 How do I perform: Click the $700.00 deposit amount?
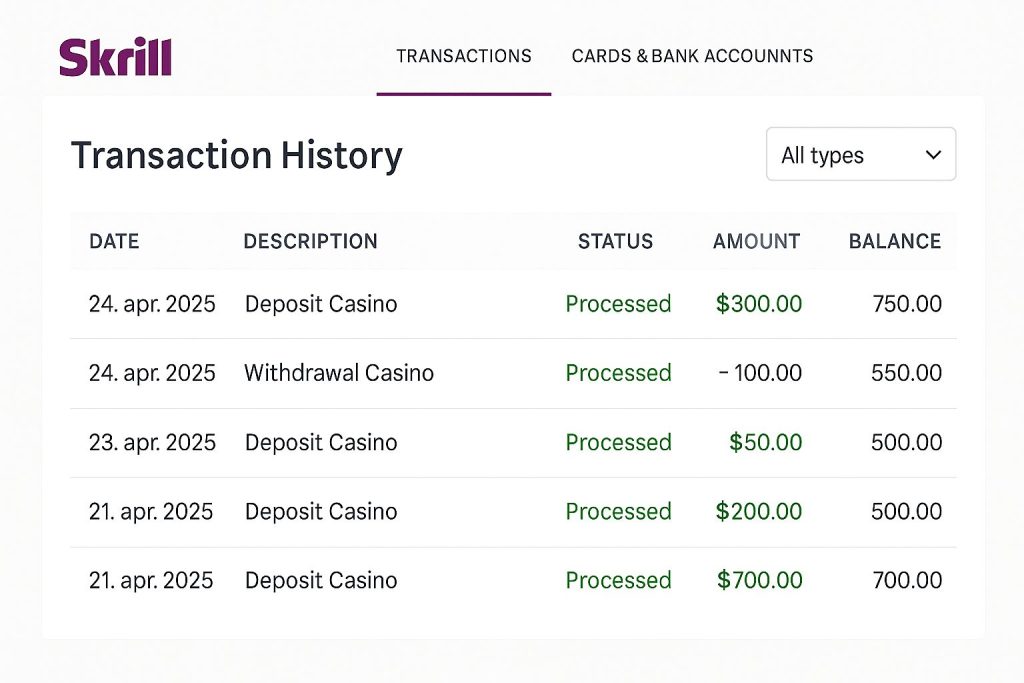tap(758, 580)
